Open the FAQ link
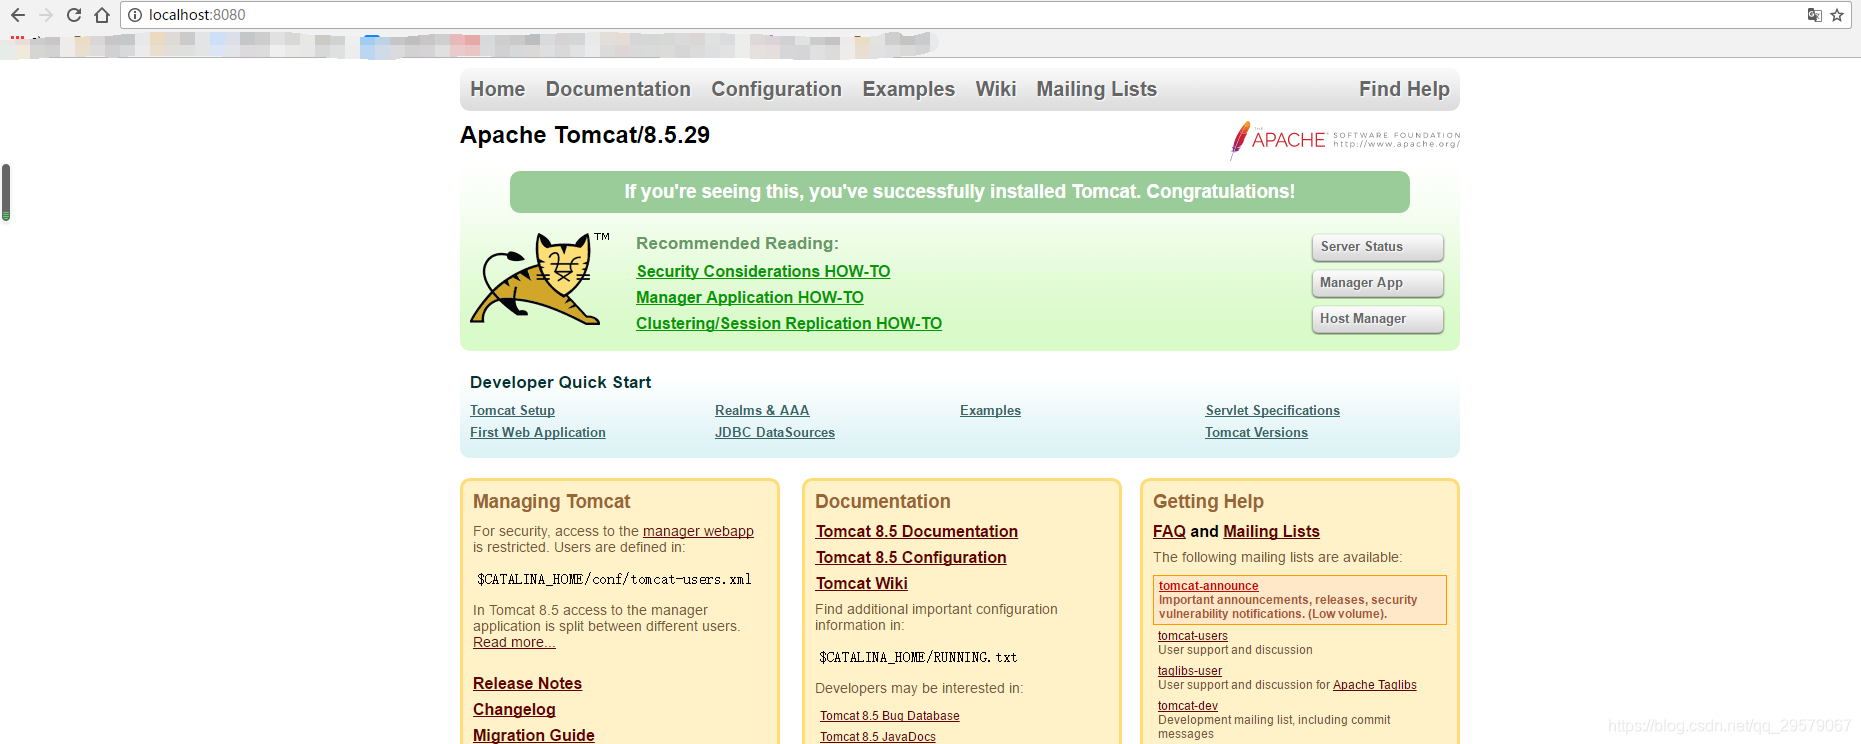The width and height of the screenshot is (1861, 744). coord(1169,532)
